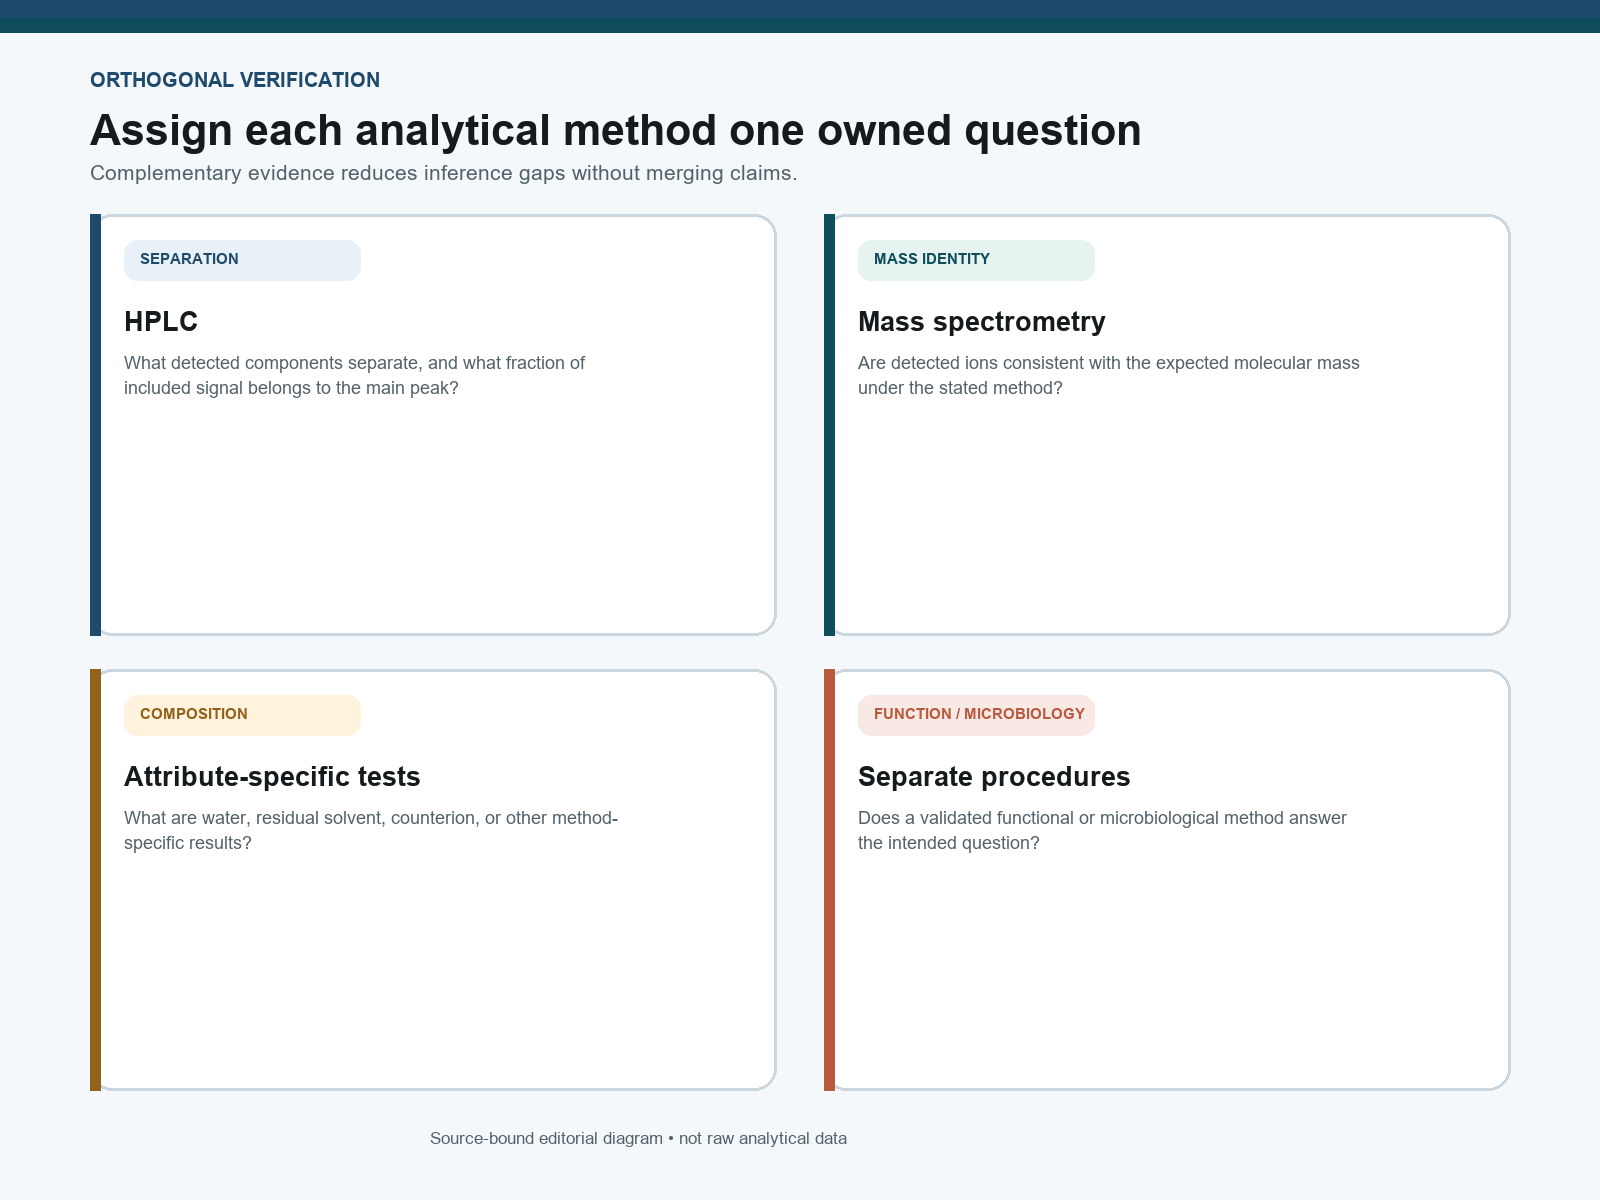Click the ORTHOGONAL VERIFICATION section label
1600x1200 pixels.
coord(235,80)
